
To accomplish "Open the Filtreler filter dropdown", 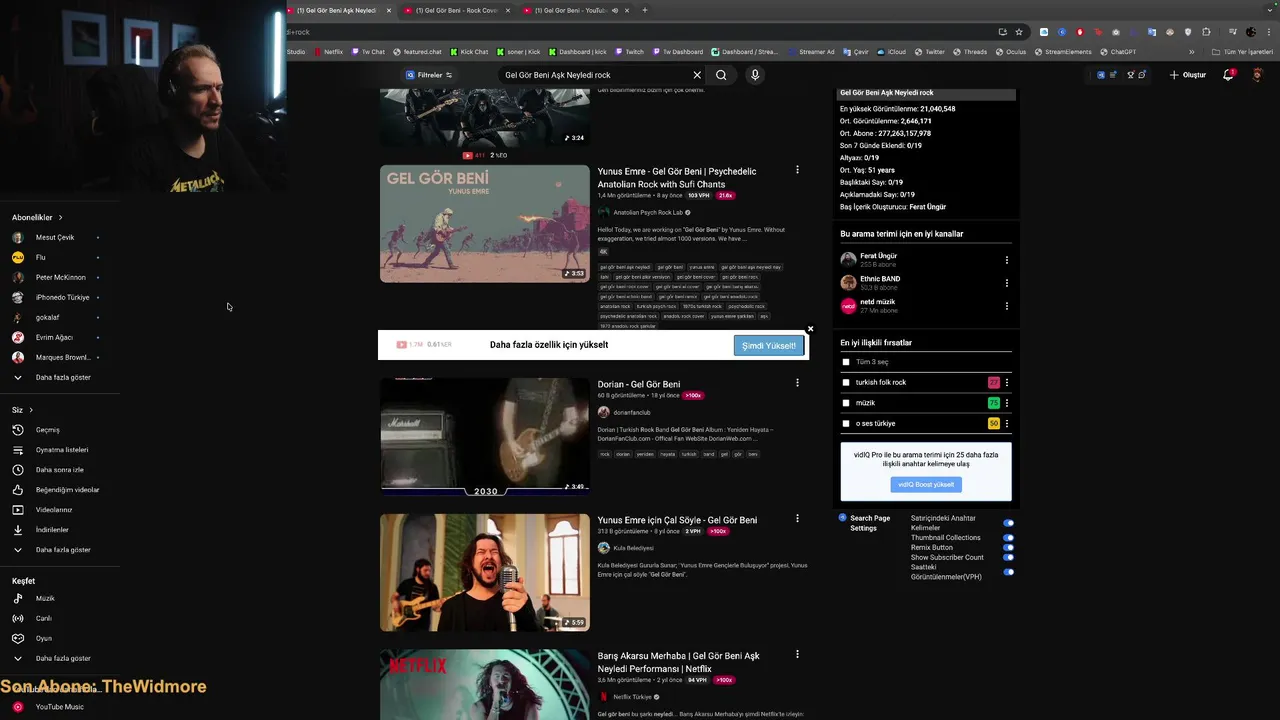I will 429,75.
